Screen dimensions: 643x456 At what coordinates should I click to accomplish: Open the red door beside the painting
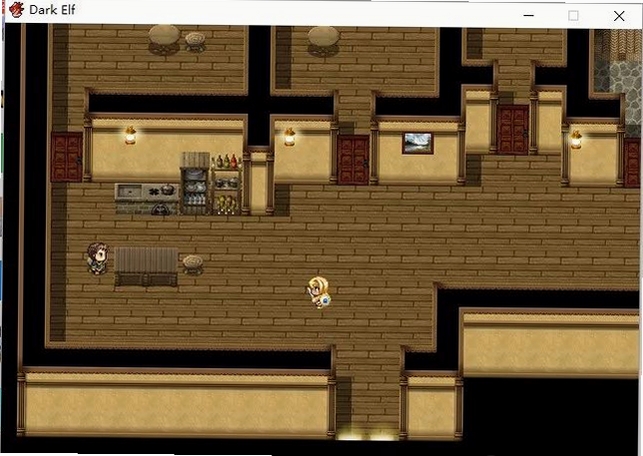[353, 160]
